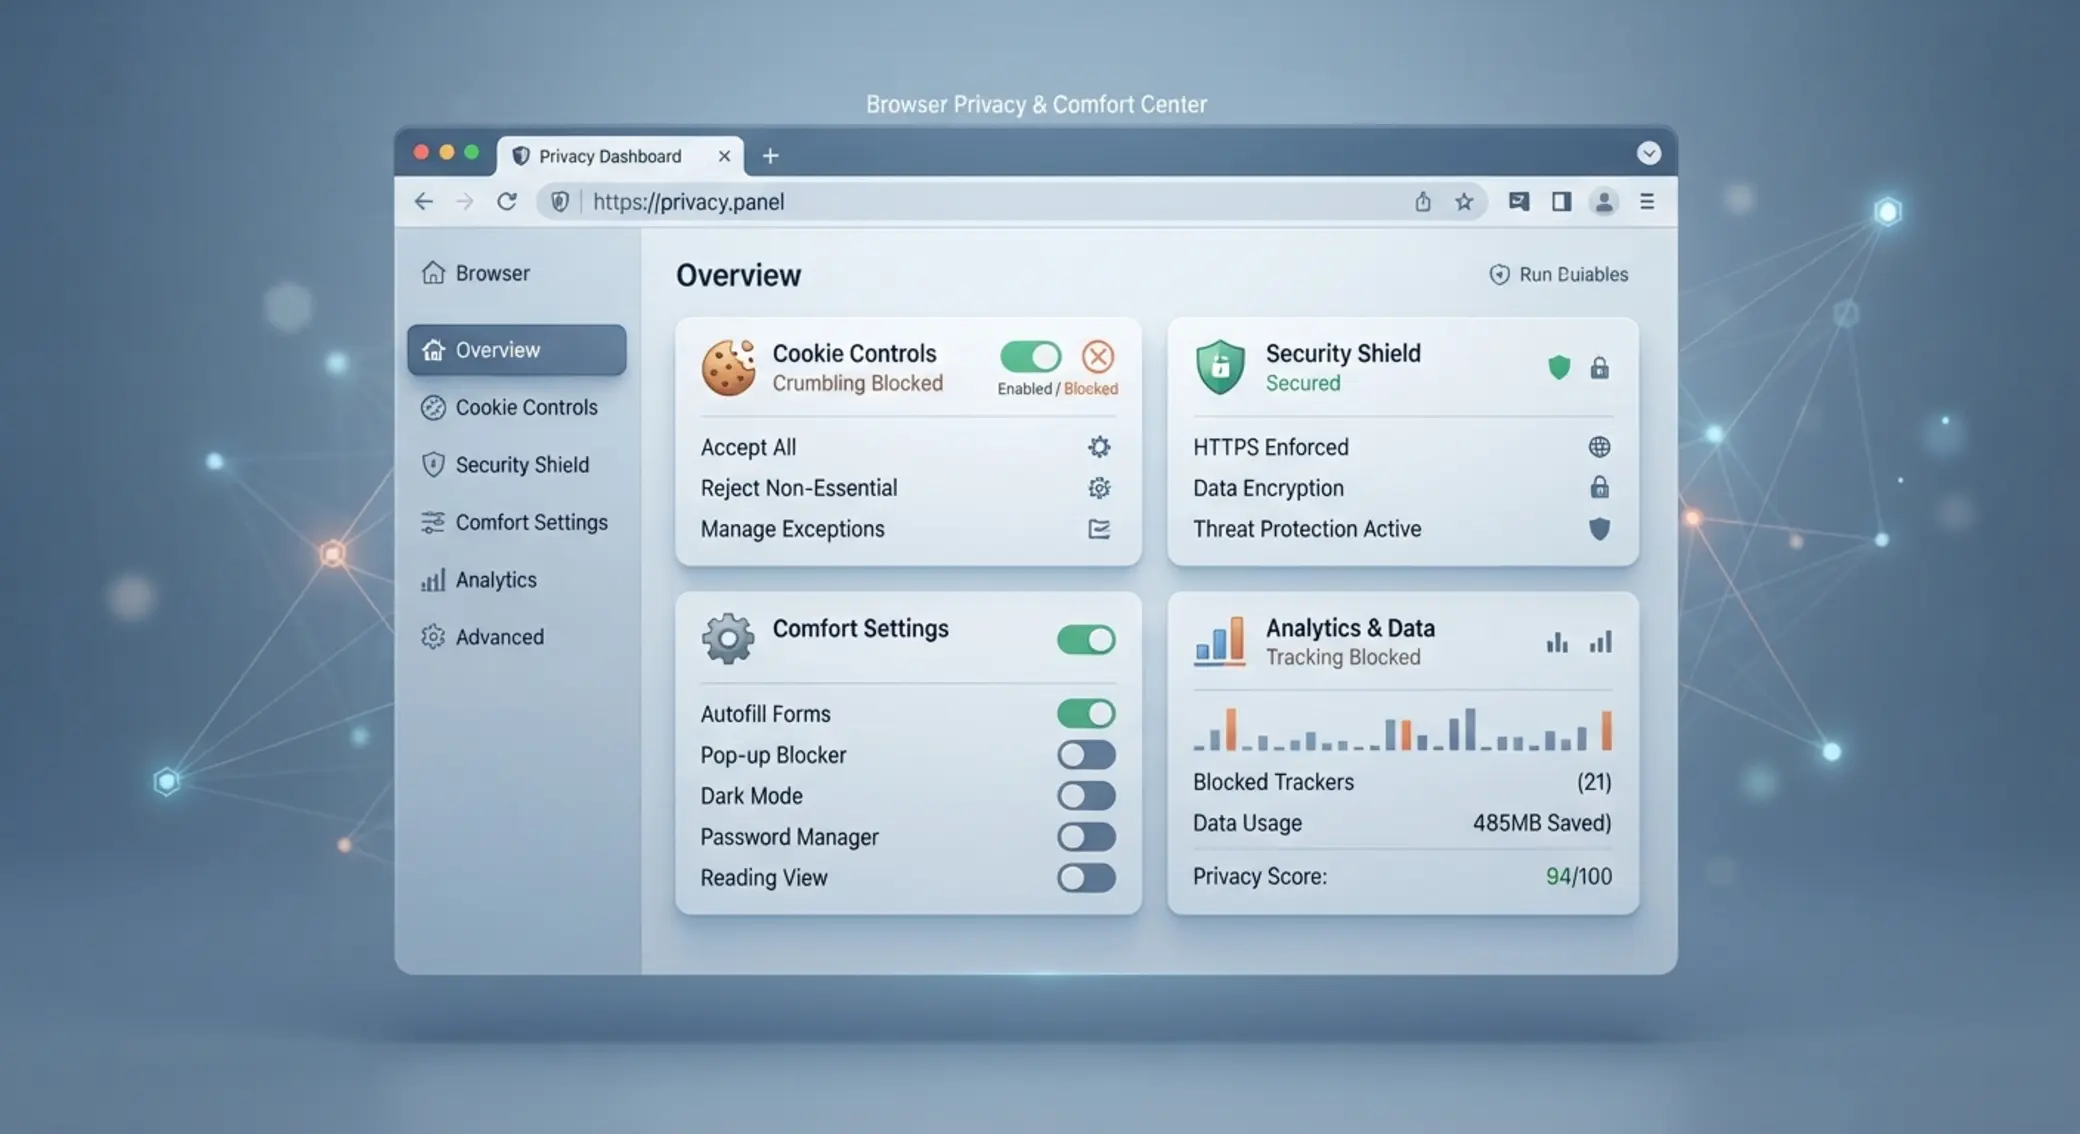
Task: Click the tracker activity bar graph
Action: point(1402,729)
